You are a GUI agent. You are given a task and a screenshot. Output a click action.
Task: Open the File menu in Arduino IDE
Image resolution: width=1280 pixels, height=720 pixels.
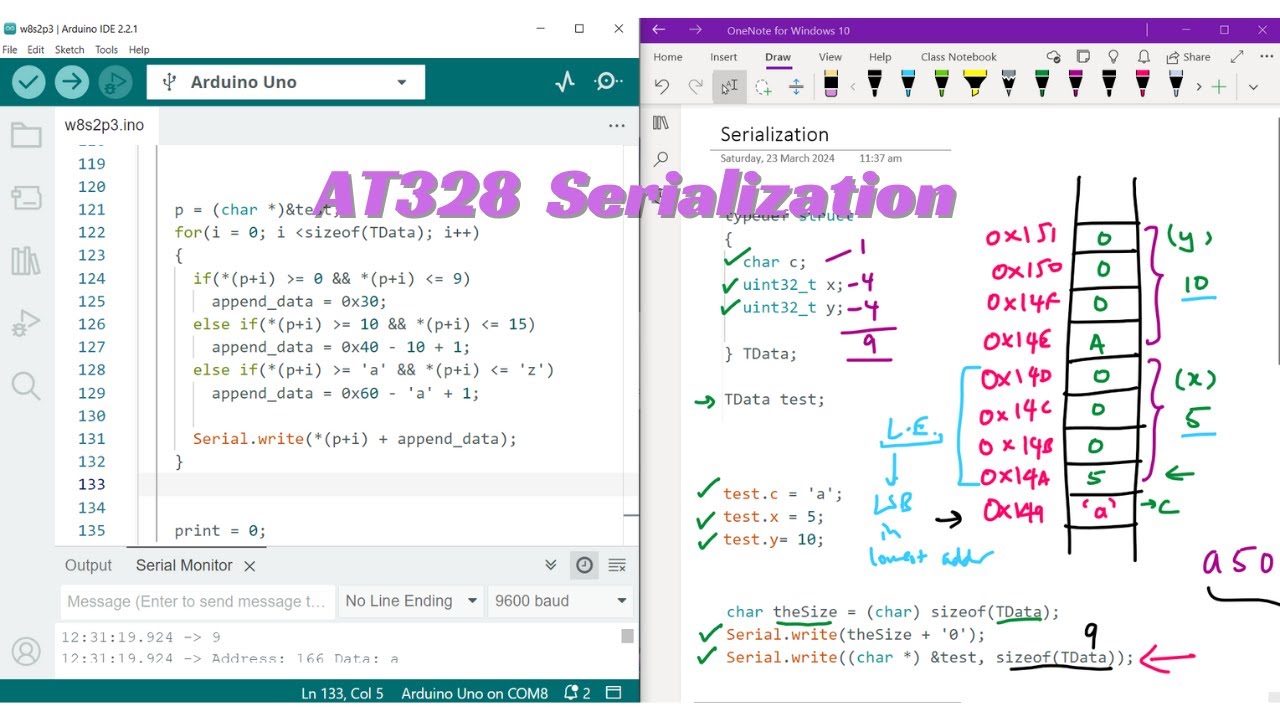10,49
